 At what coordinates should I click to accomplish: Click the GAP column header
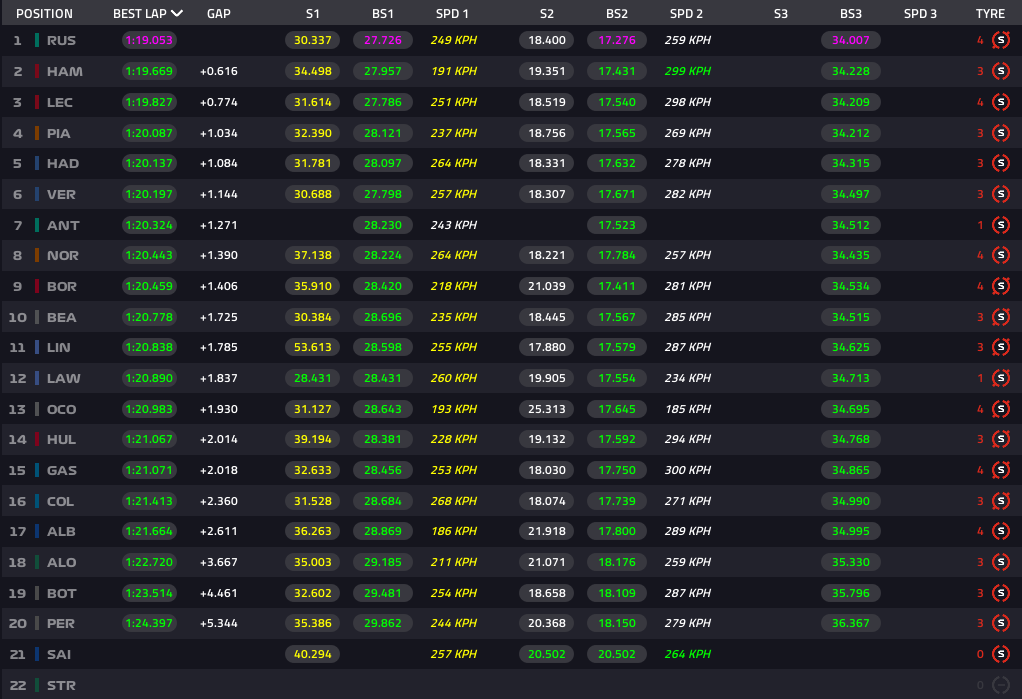tap(218, 14)
